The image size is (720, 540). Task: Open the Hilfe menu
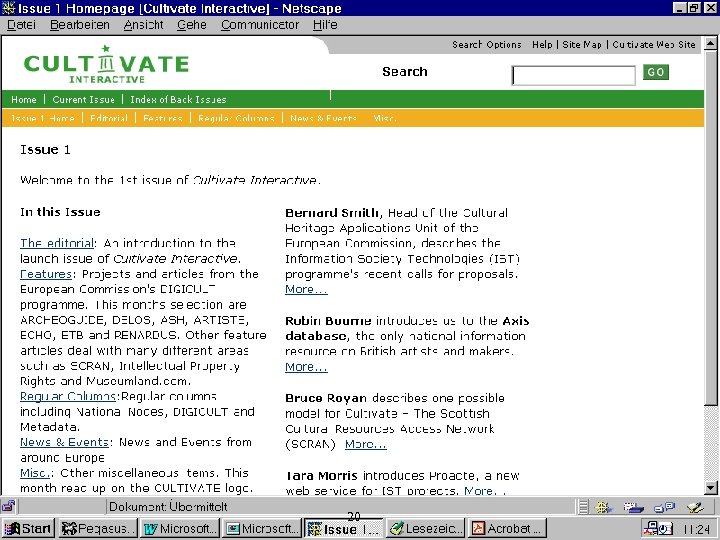coord(325,25)
